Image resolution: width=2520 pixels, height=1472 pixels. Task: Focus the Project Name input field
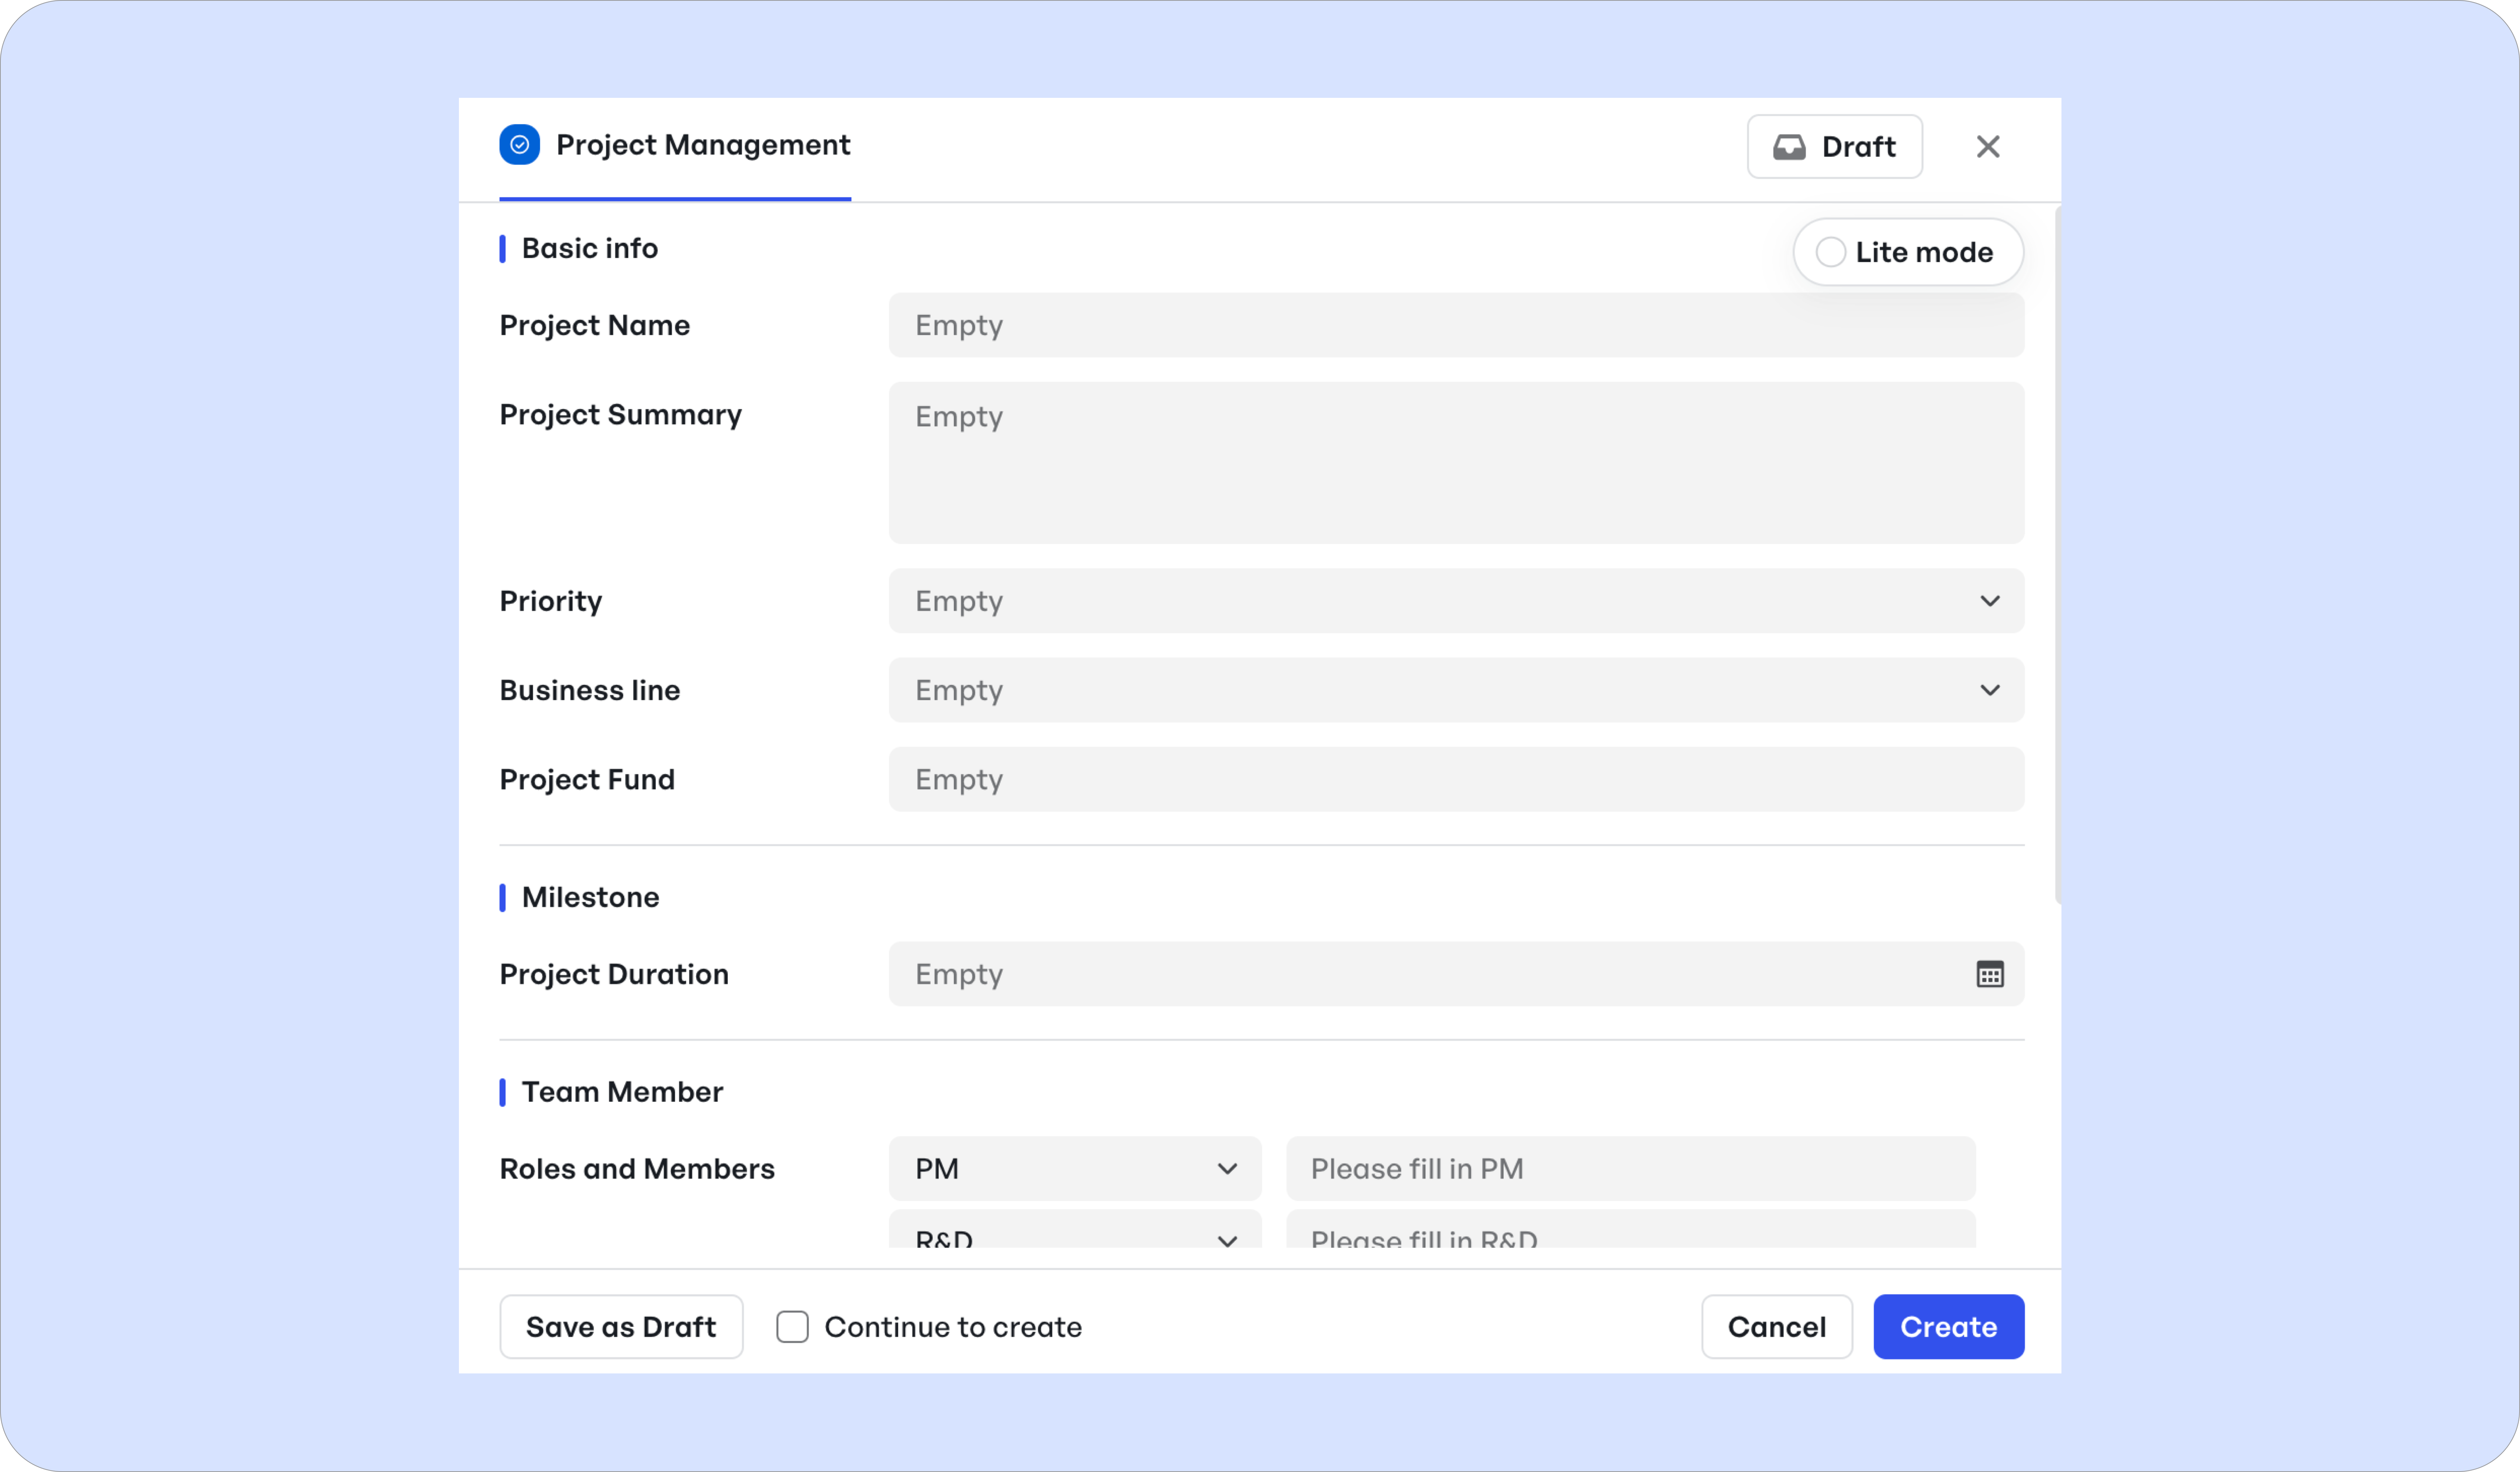[x=1456, y=325]
